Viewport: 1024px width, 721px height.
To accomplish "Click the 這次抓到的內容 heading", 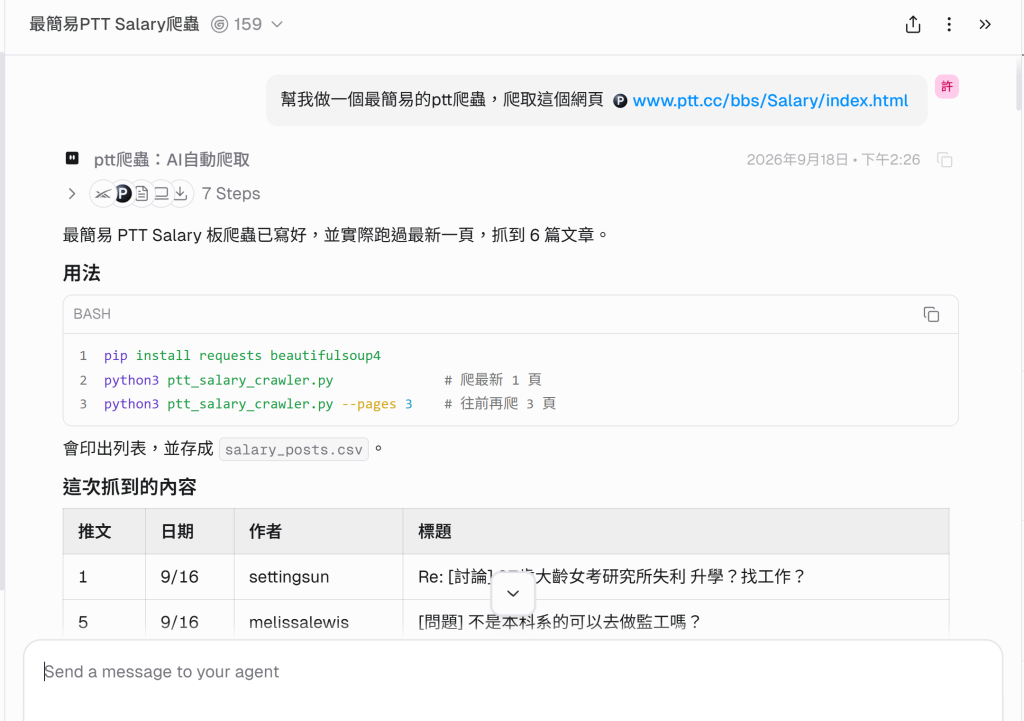I will pos(129,487).
